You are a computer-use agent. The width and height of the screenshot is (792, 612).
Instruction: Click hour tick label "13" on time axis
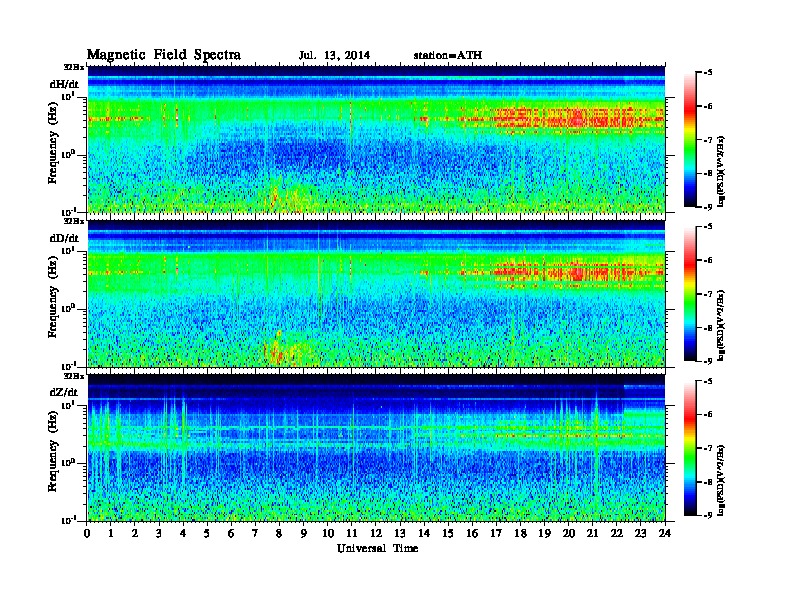click(400, 533)
